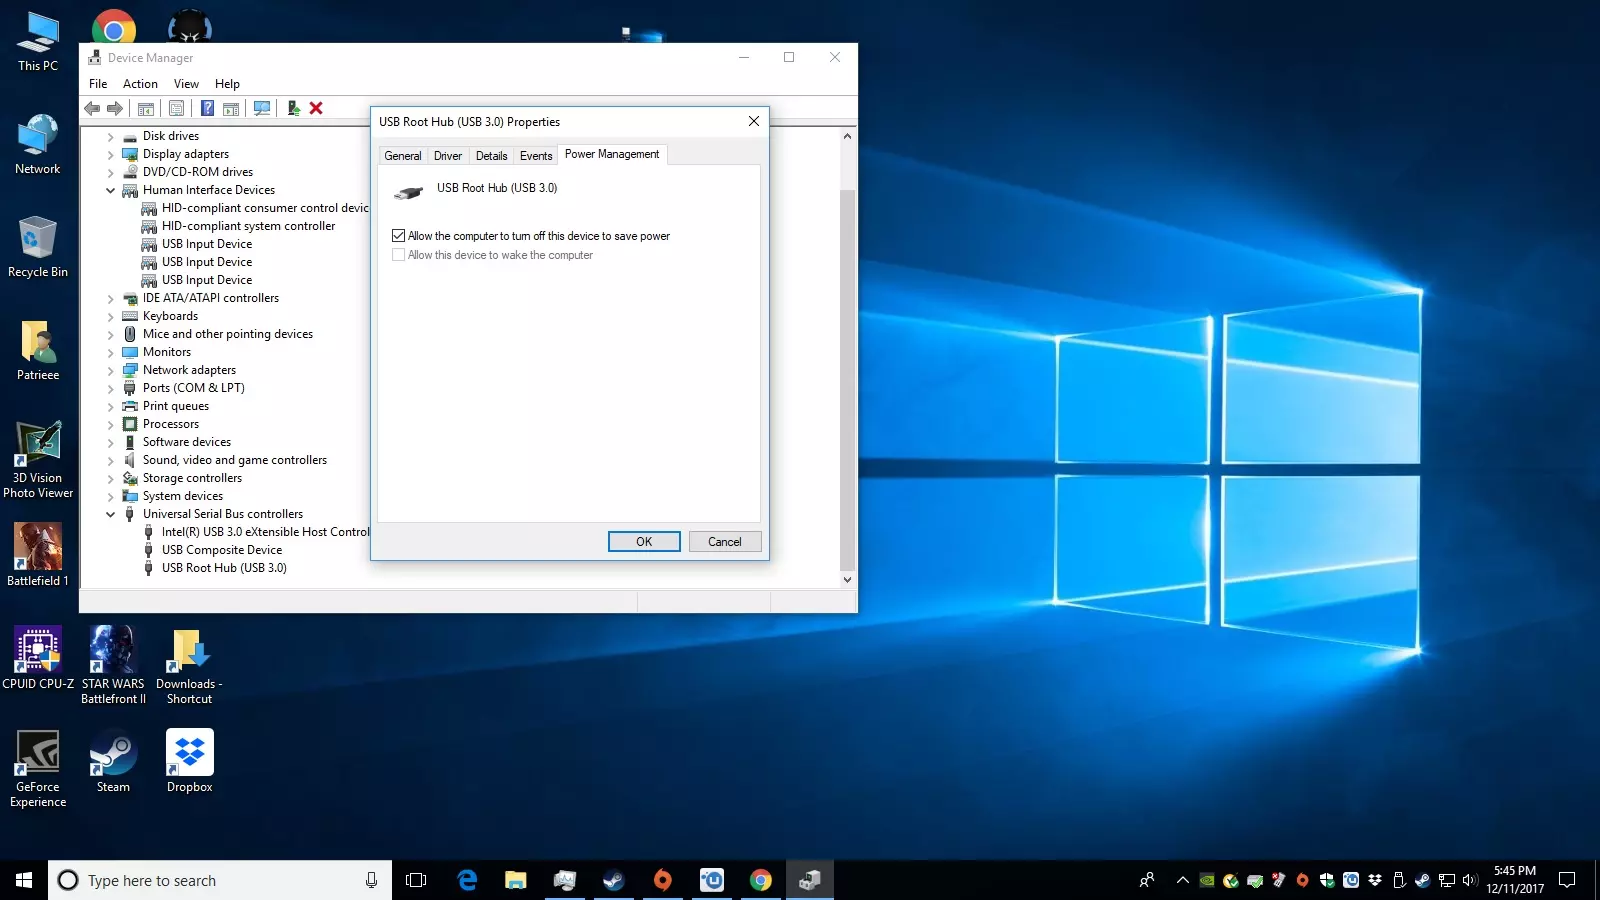
Task: Click the Scan for hardware changes toolbar icon
Action: pyautogui.click(x=262, y=108)
